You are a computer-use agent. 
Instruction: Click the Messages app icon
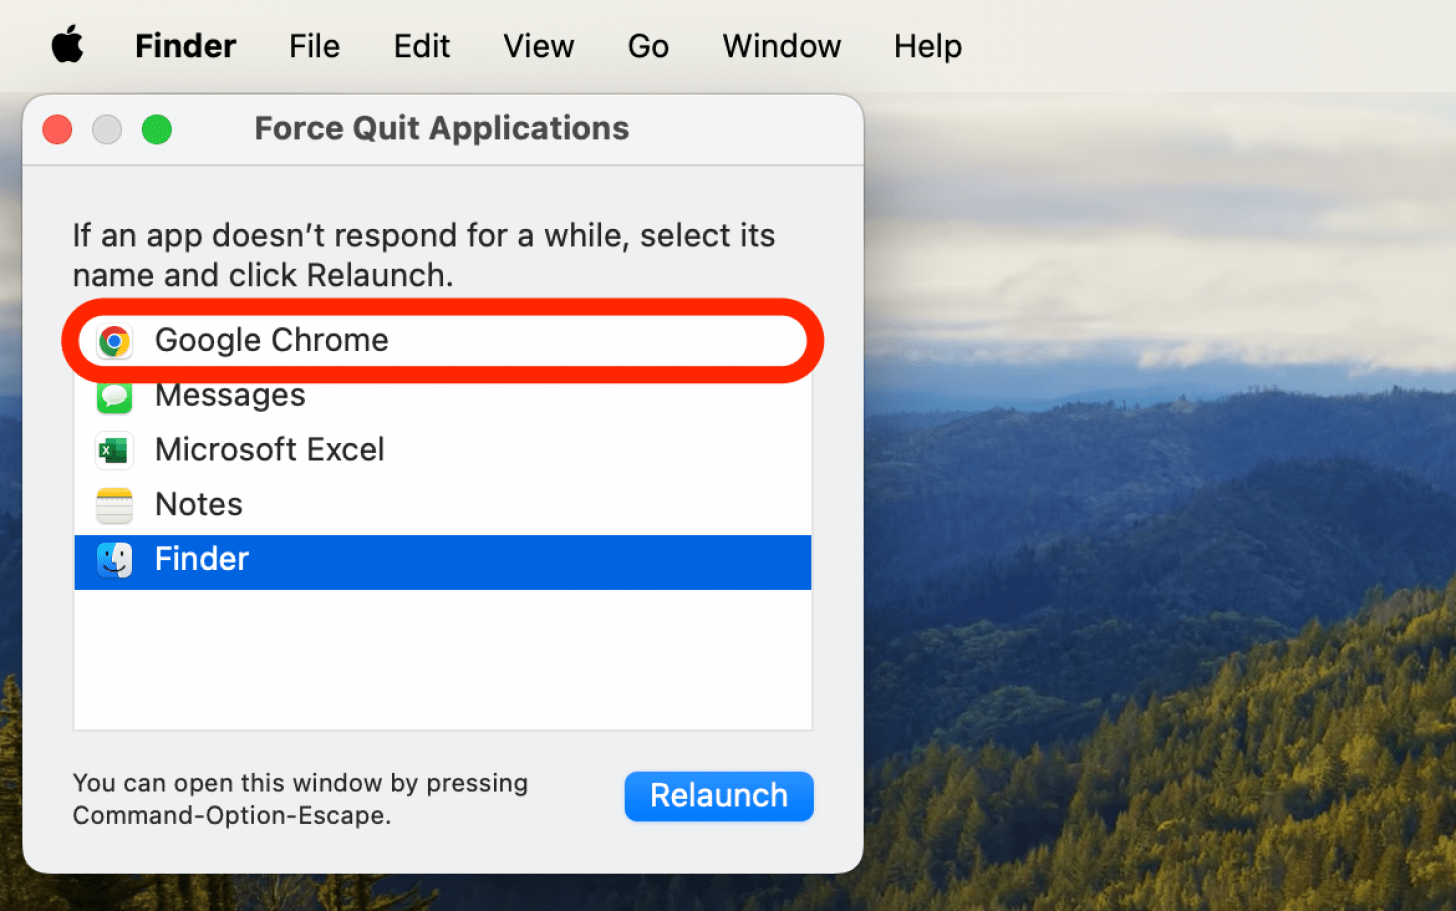coord(115,397)
